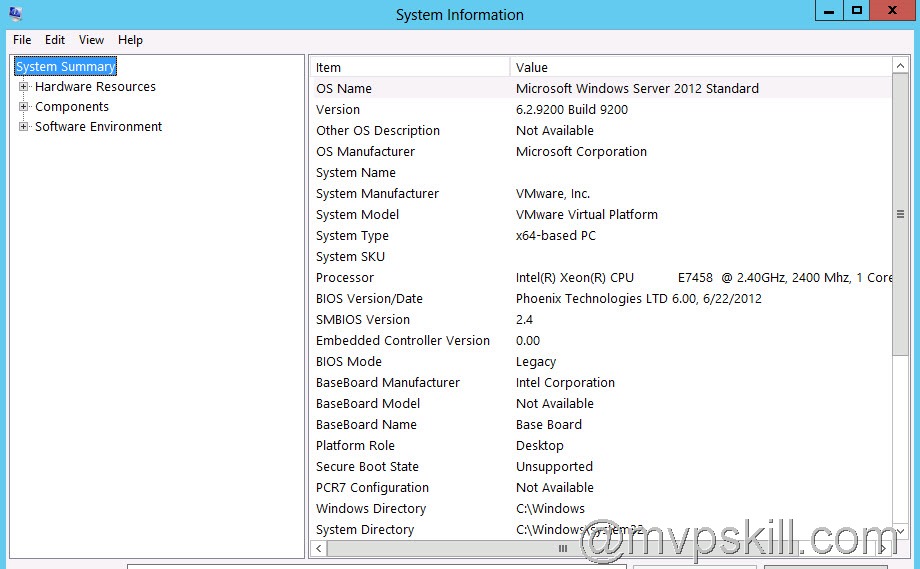Click the Secure Boot value Unsupported
The image size is (920, 569).
point(554,467)
